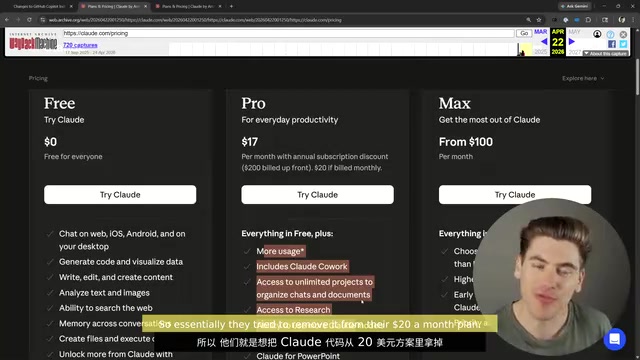Expand About this capture
The height and width of the screenshot is (360, 640).
pos(606,53)
